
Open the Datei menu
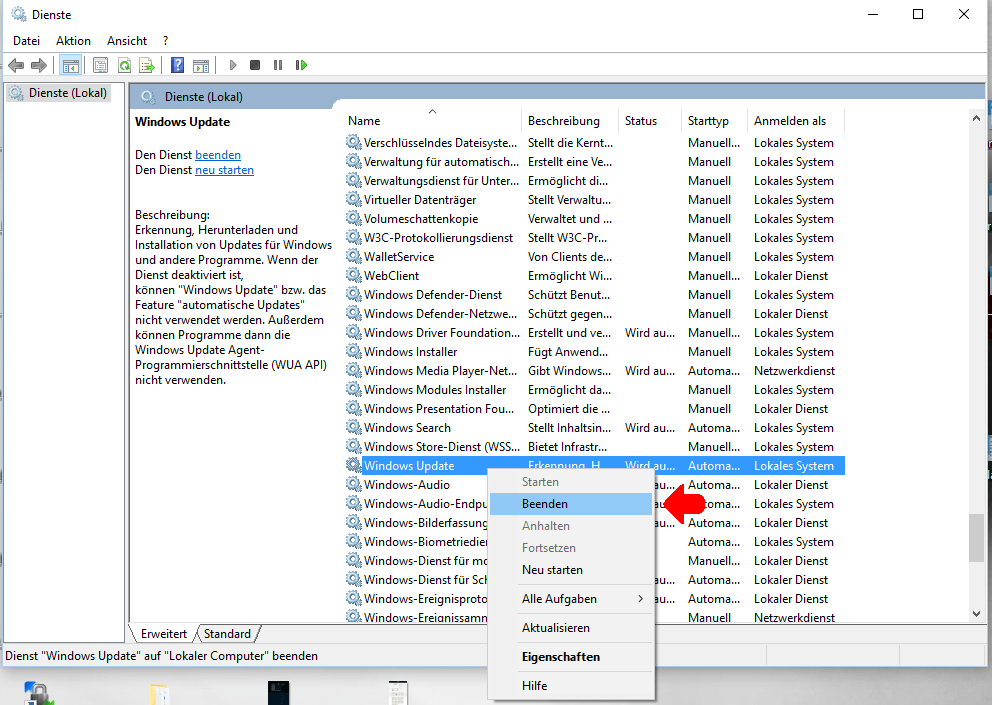click(x=27, y=41)
